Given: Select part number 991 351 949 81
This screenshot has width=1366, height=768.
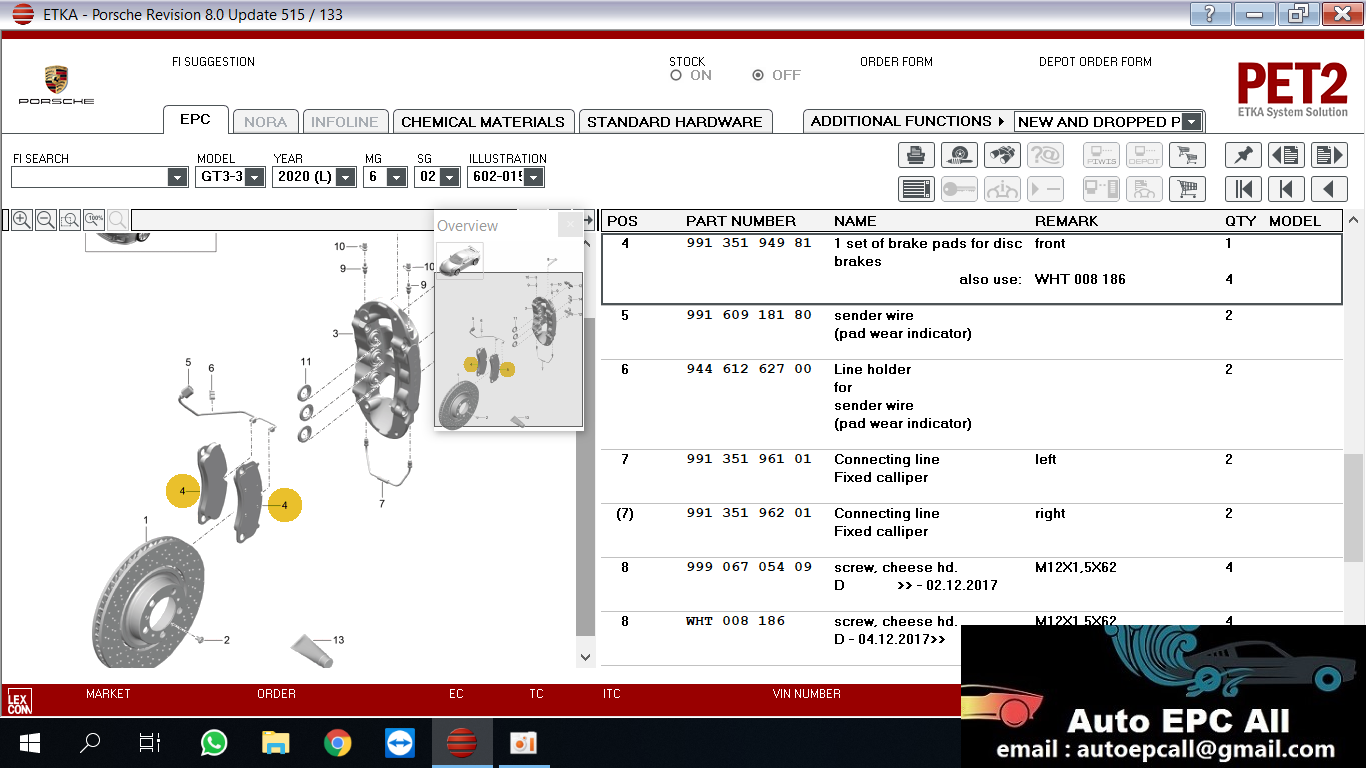Looking at the screenshot, I should point(749,243).
